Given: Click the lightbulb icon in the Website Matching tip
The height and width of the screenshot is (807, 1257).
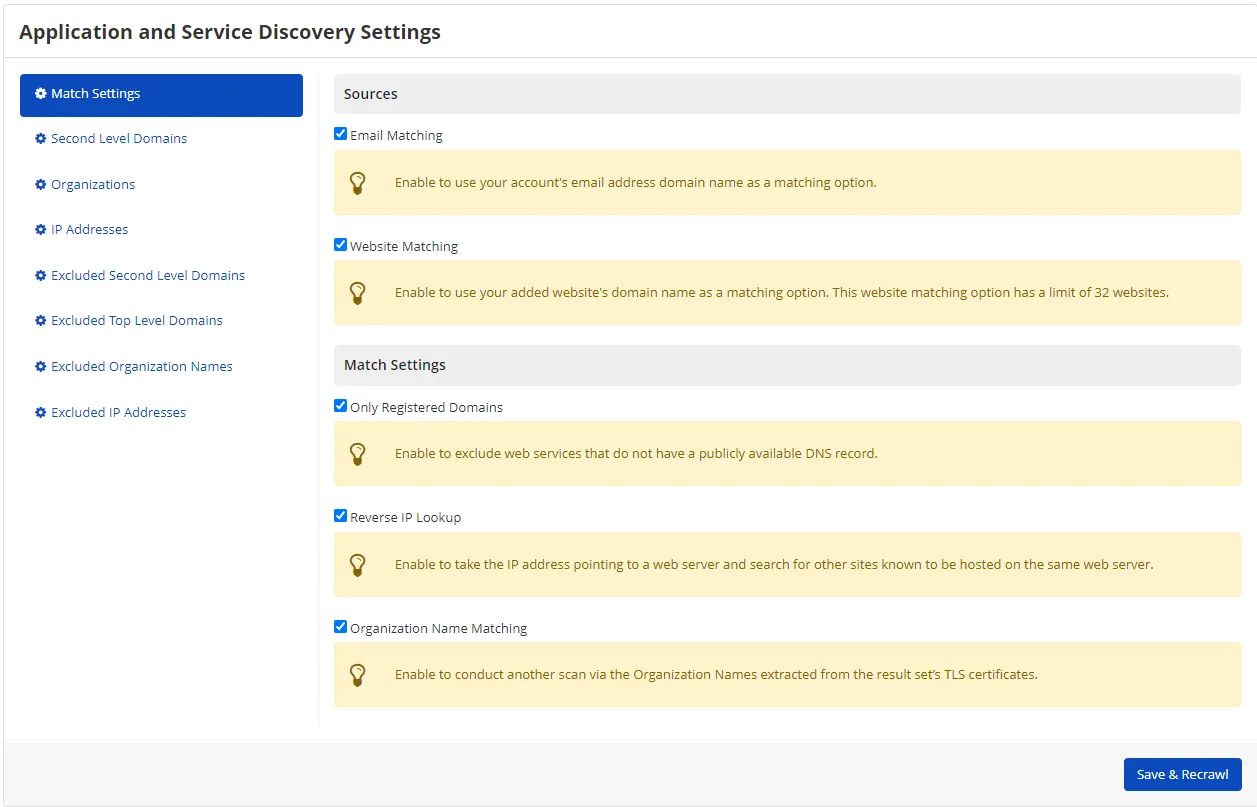Looking at the screenshot, I should (358, 292).
